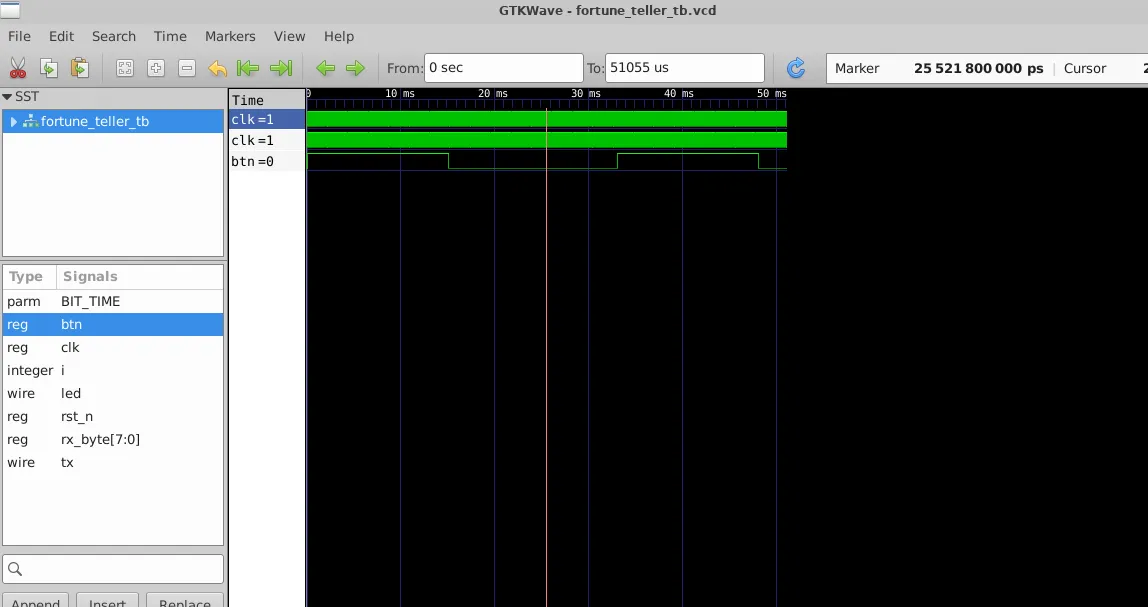Open the Search menu

[x=113, y=36]
